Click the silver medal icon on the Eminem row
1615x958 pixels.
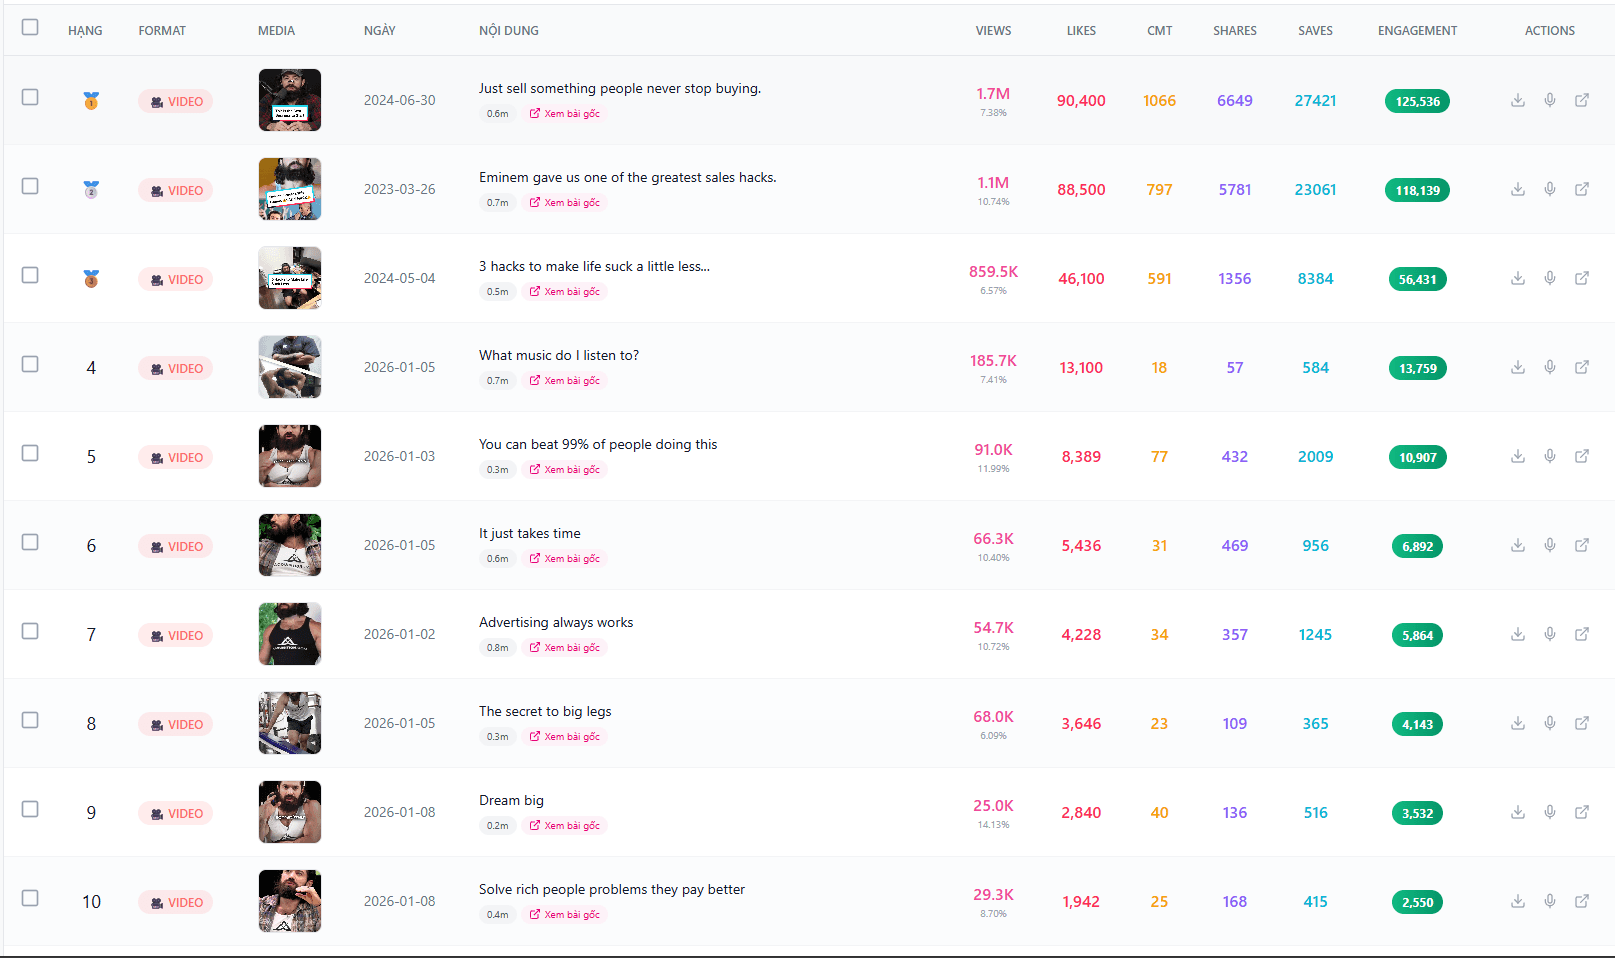[x=91, y=189]
